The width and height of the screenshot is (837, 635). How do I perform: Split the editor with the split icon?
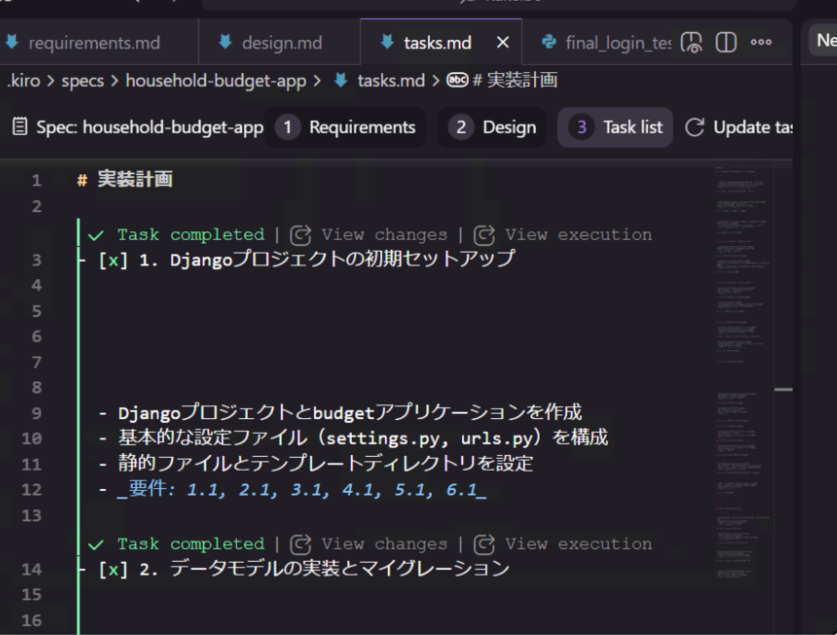(x=726, y=42)
